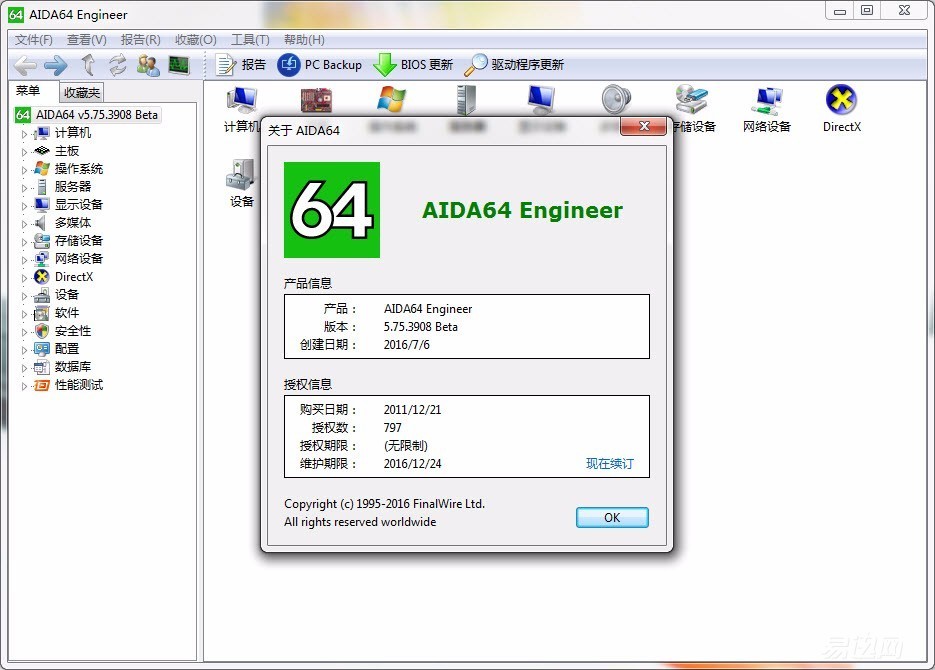Viewport: 935px width, 670px height.
Task: Click the forward navigation arrow
Action: point(55,65)
